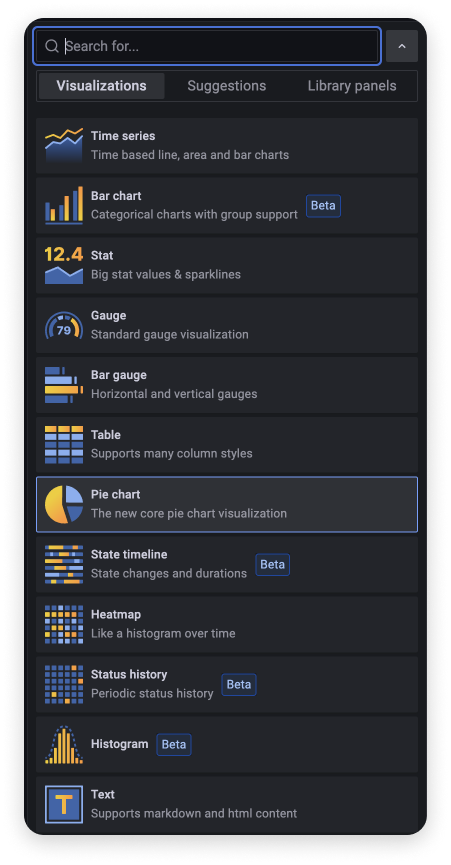
Task: Collapse the visualization picker with chevron
Action: (402, 46)
